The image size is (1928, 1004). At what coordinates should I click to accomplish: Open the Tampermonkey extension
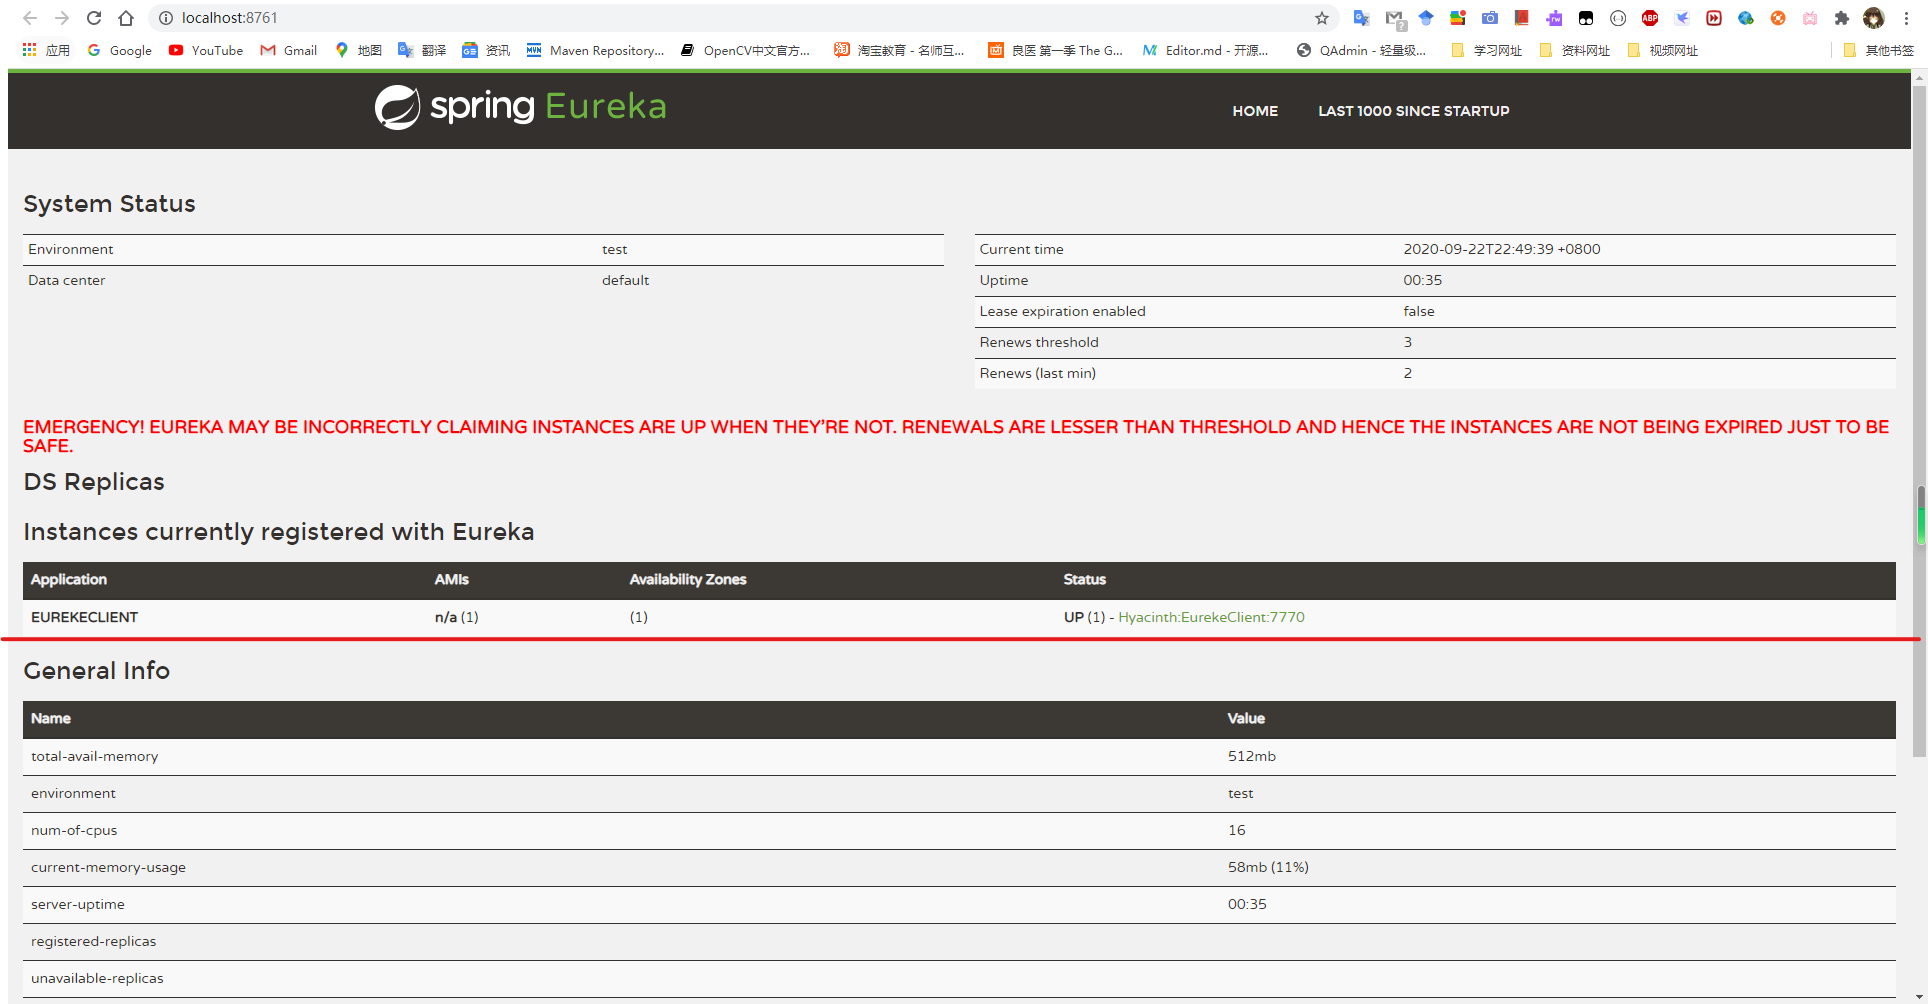pyautogui.click(x=1586, y=18)
